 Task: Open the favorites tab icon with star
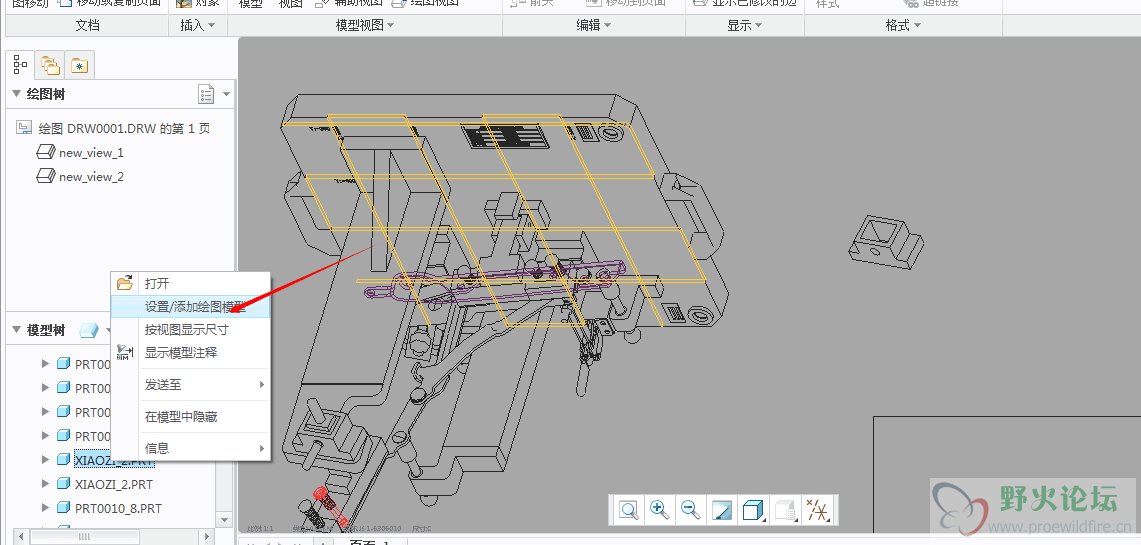pos(78,66)
